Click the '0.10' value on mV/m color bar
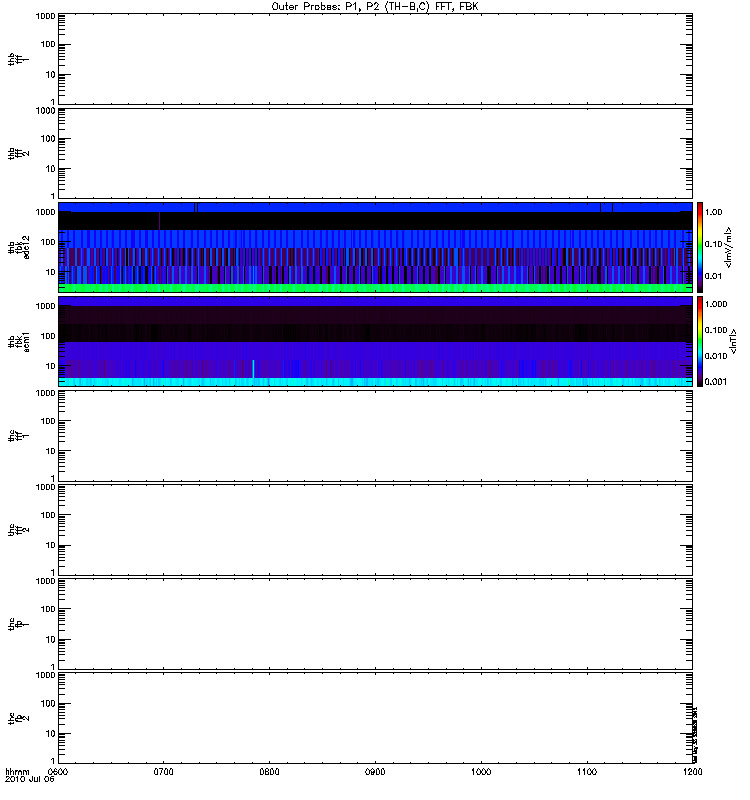 (714, 244)
